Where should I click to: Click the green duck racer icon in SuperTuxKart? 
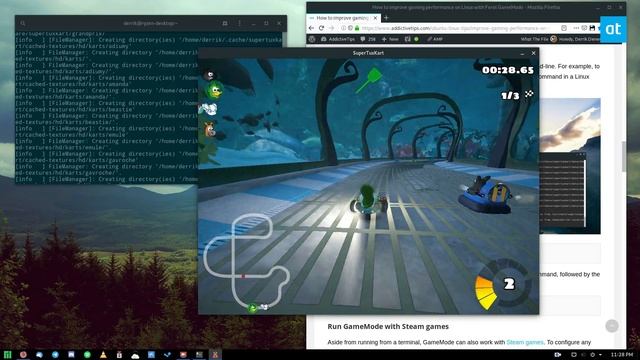point(213,90)
